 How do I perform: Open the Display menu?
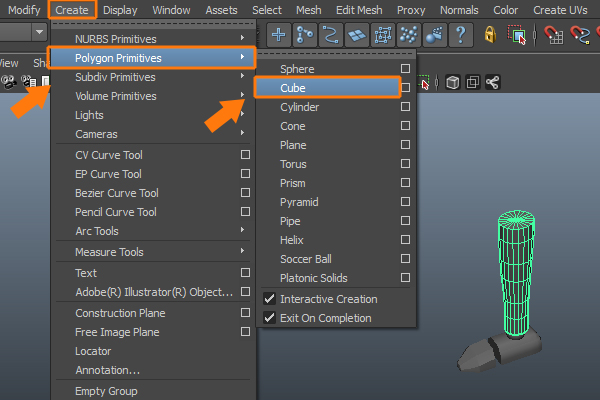(120, 10)
